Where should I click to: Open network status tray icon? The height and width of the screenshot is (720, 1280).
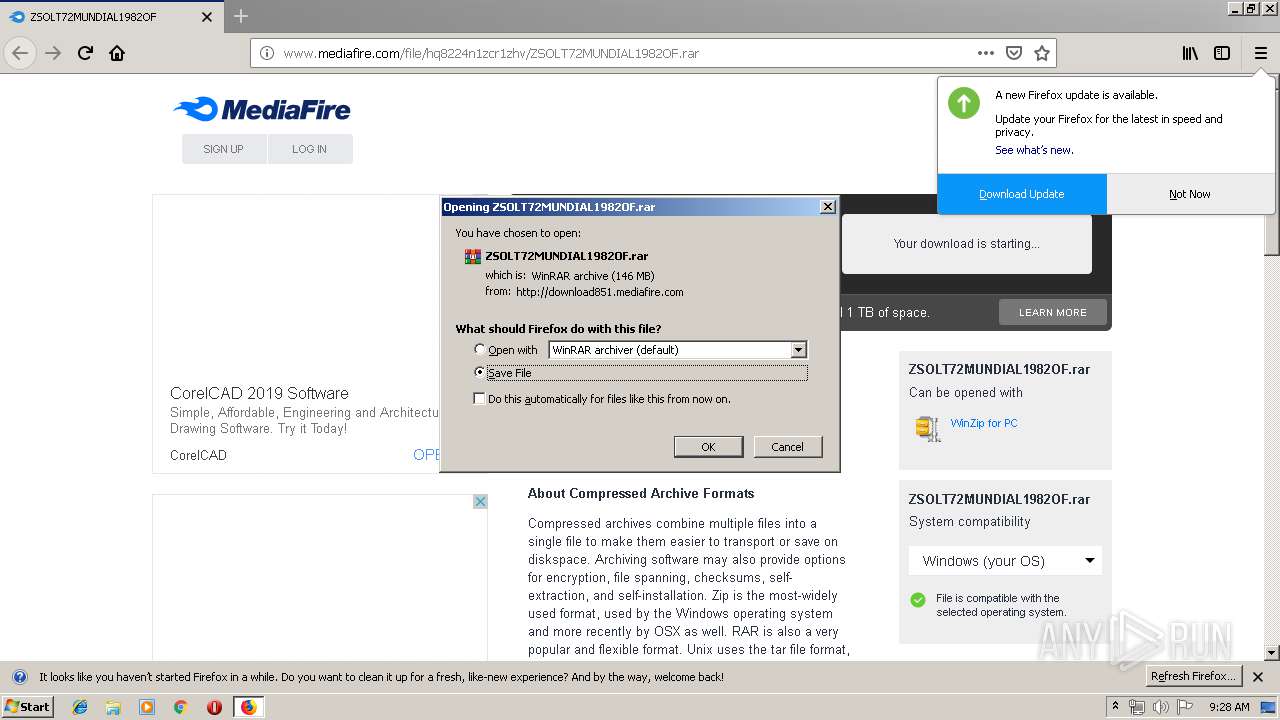click(1137, 707)
